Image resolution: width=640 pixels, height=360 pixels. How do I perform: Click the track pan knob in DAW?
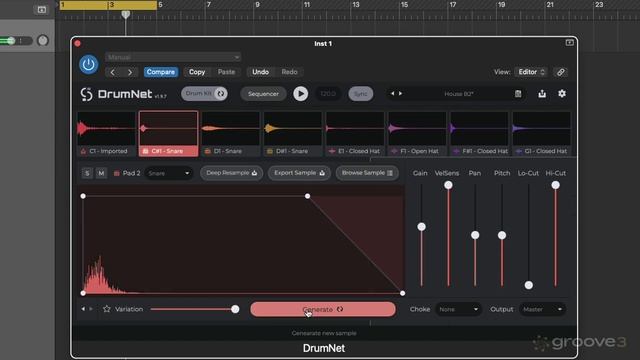click(x=42, y=40)
